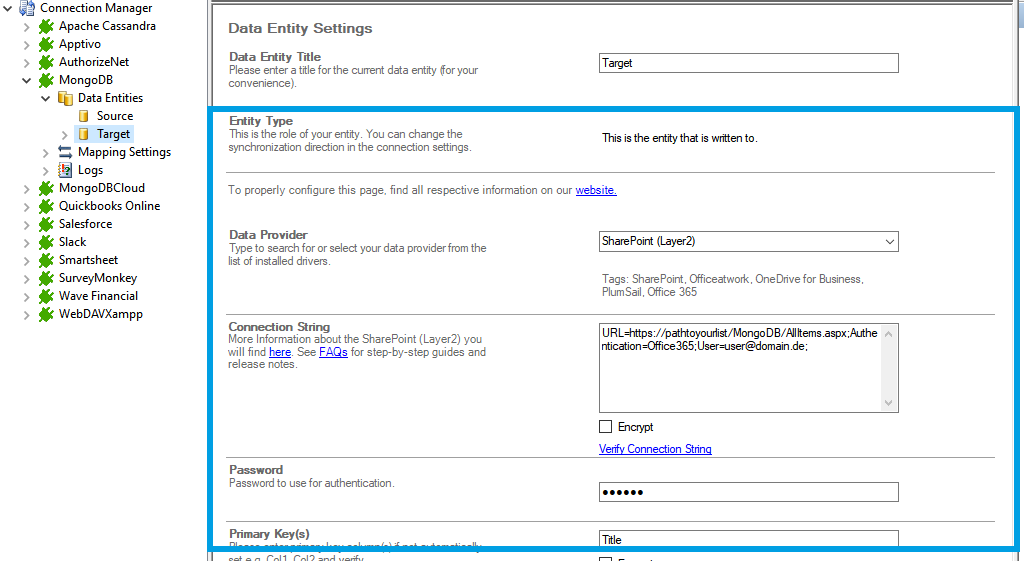1024x561 pixels.
Task: Collapse the MongoDB tree node
Action: pyautogui.click(x=27, y=80)
